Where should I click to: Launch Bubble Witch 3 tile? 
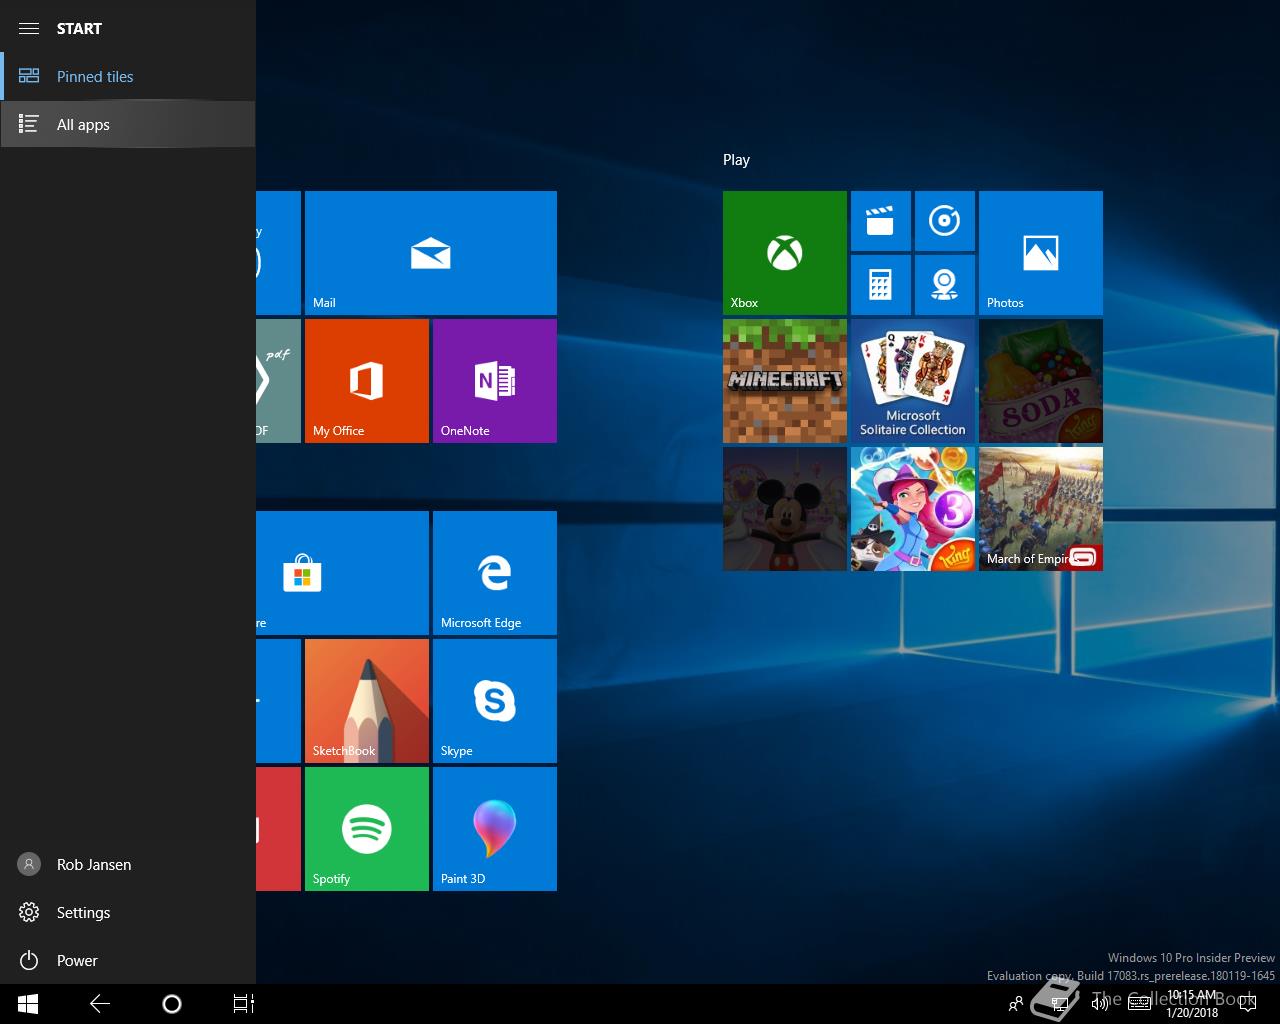pos(913,509)
